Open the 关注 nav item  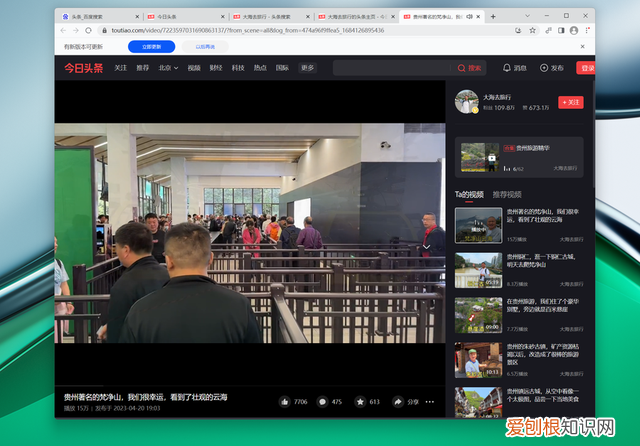click(x=120, y=68)
